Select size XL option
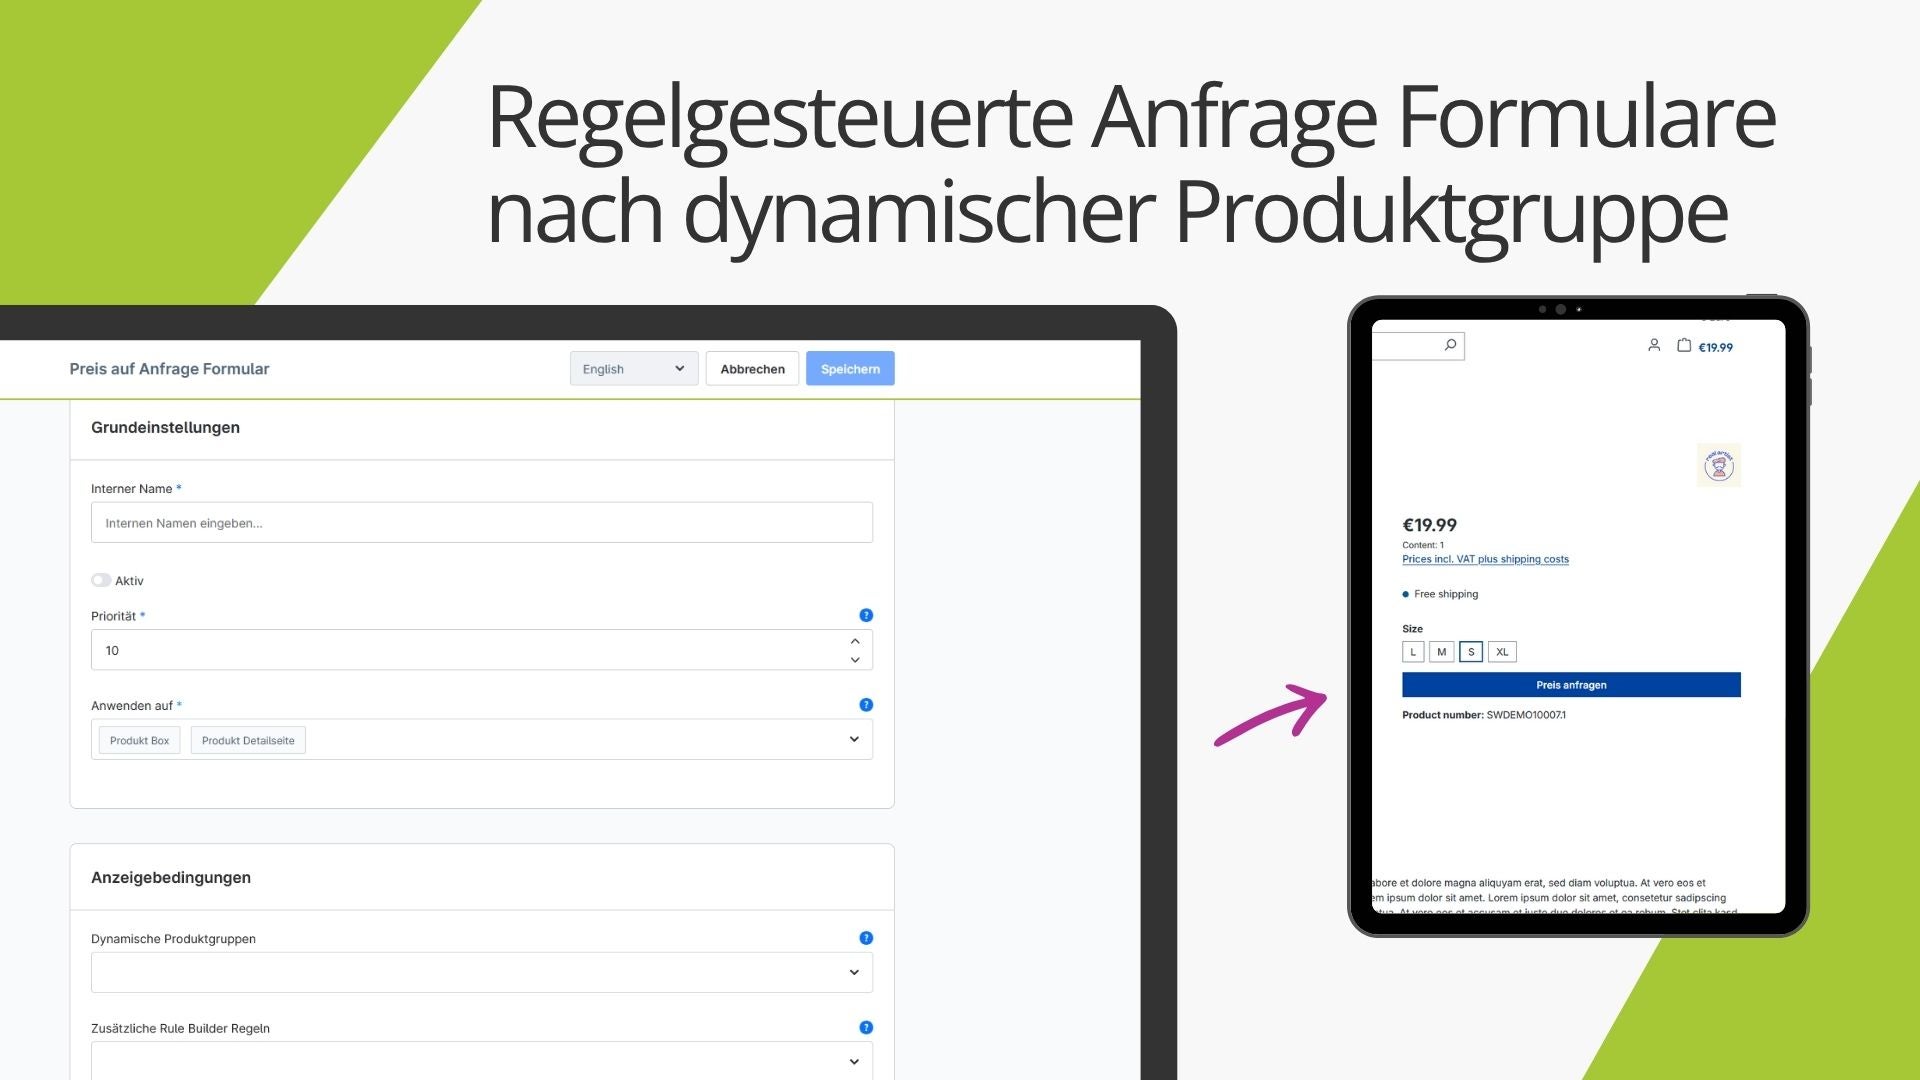This screenshot has height=1080, width=1920. point(1502,652)
